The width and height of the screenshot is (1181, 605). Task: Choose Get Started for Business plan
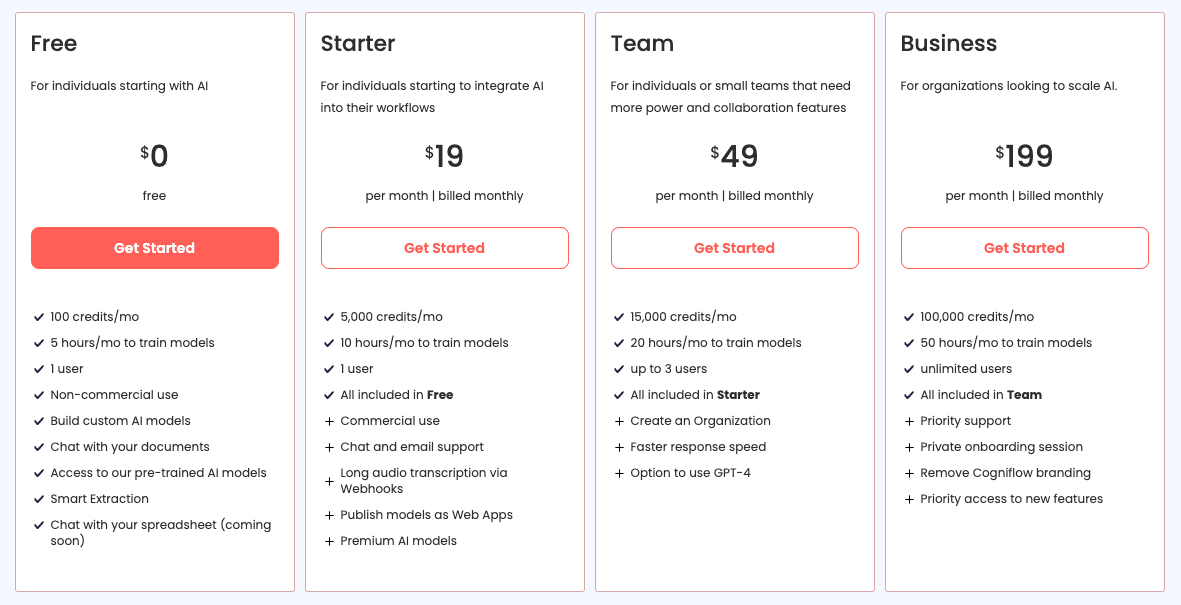coord(1024,248)
